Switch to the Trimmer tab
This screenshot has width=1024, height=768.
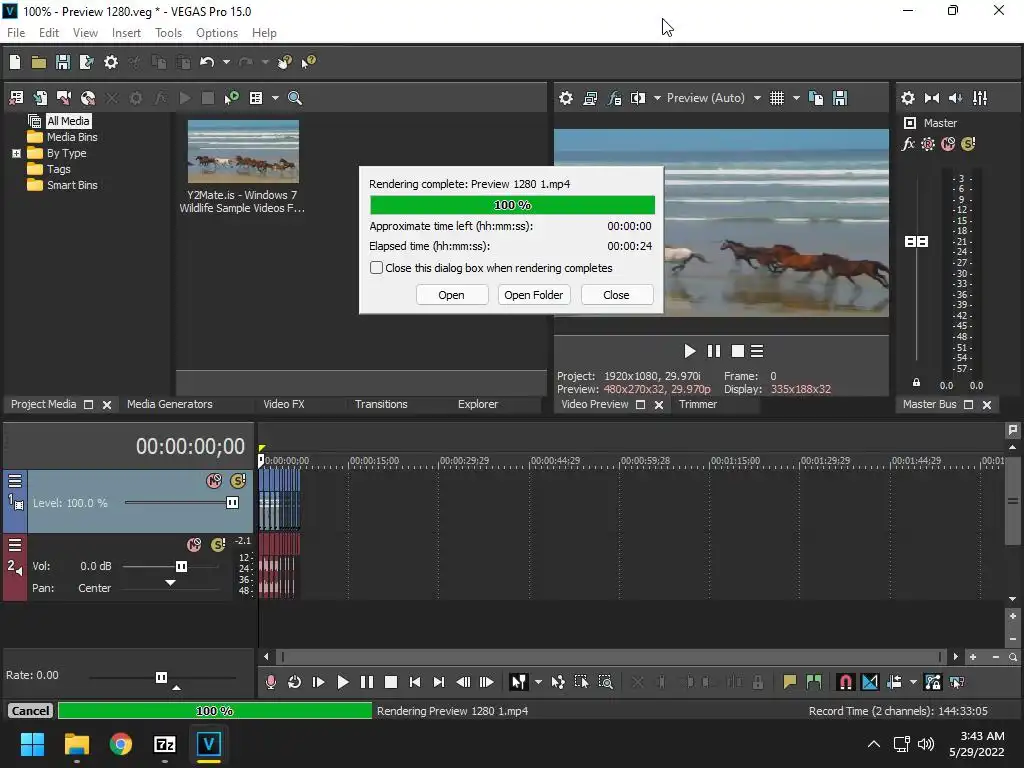tap(697, 404)
